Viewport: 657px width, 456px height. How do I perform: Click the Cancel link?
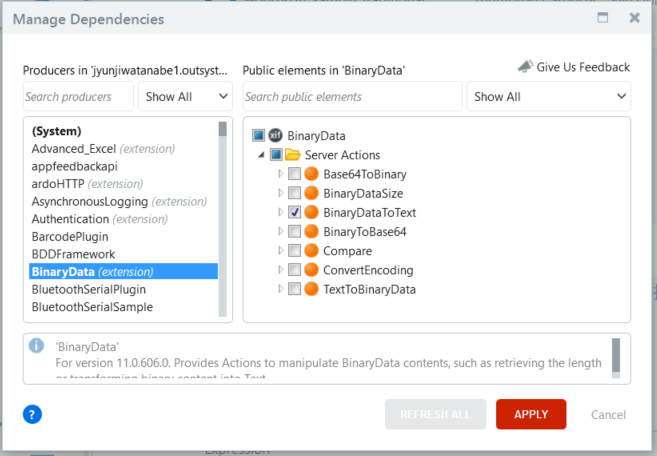pyautogui.click(x=608, y=415)
